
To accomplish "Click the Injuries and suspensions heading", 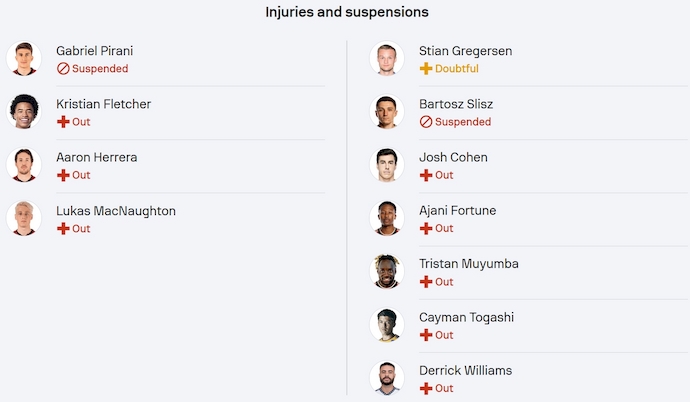I will pos(346,12).
